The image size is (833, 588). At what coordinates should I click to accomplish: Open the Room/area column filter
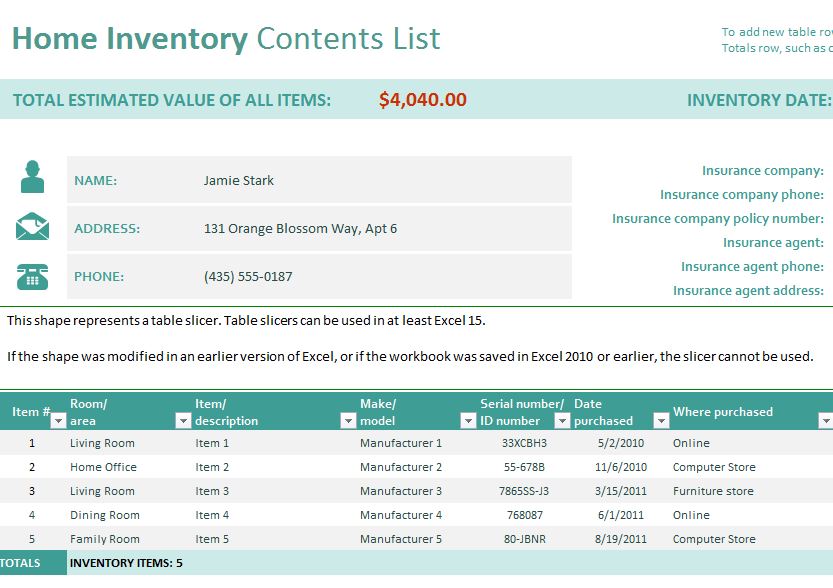(x=182, y=421)
